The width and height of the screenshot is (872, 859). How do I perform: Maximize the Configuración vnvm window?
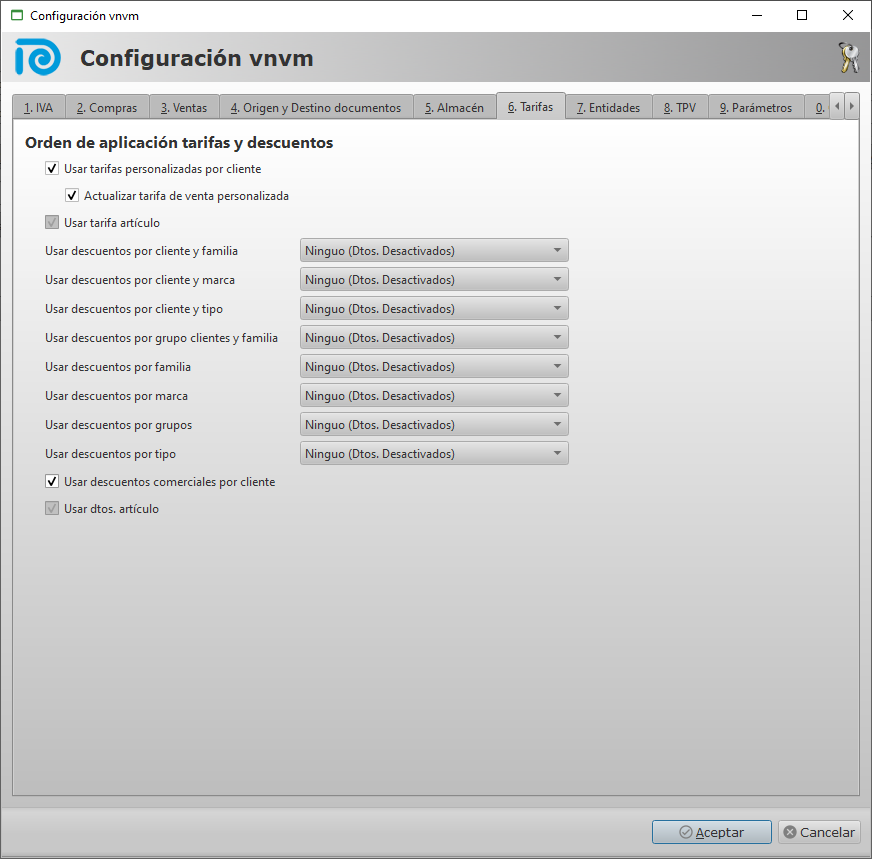802,16
